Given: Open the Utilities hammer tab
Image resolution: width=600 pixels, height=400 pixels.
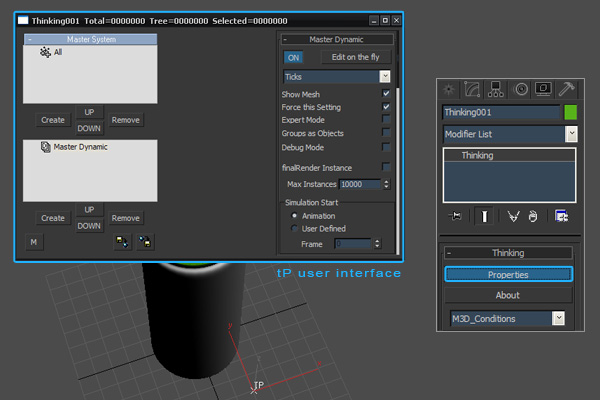Looking at the screenshot, I should (566, 89).
